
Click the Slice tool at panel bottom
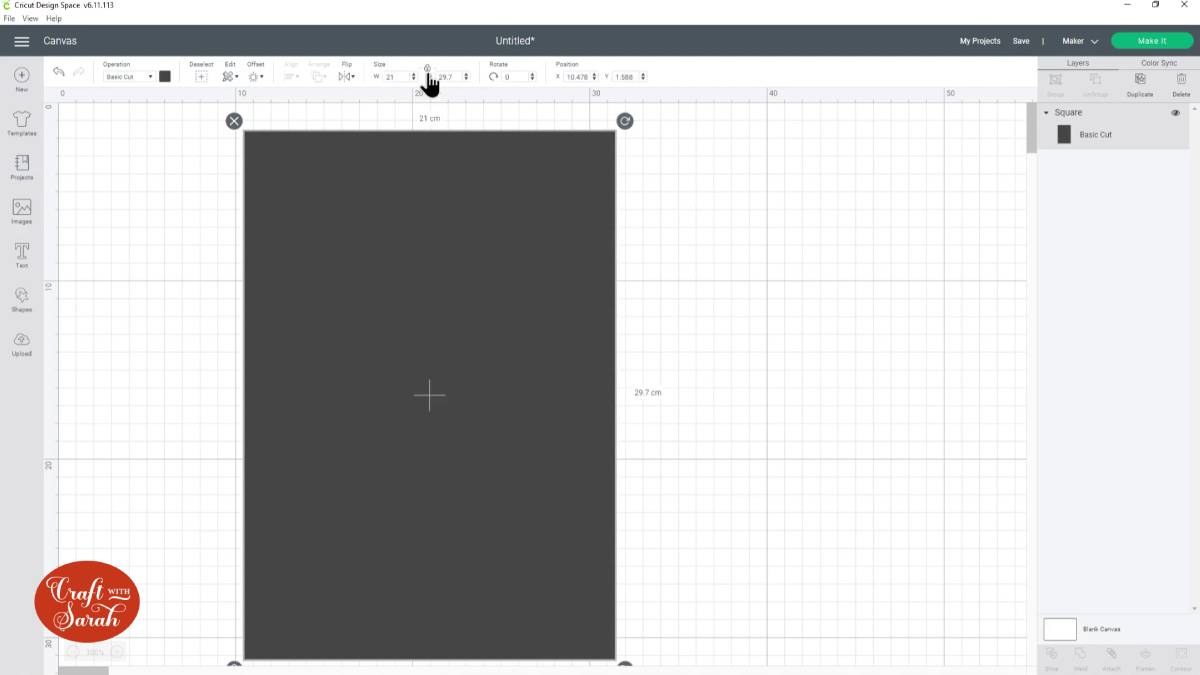pyautogui.click(x=1052, y=656)
